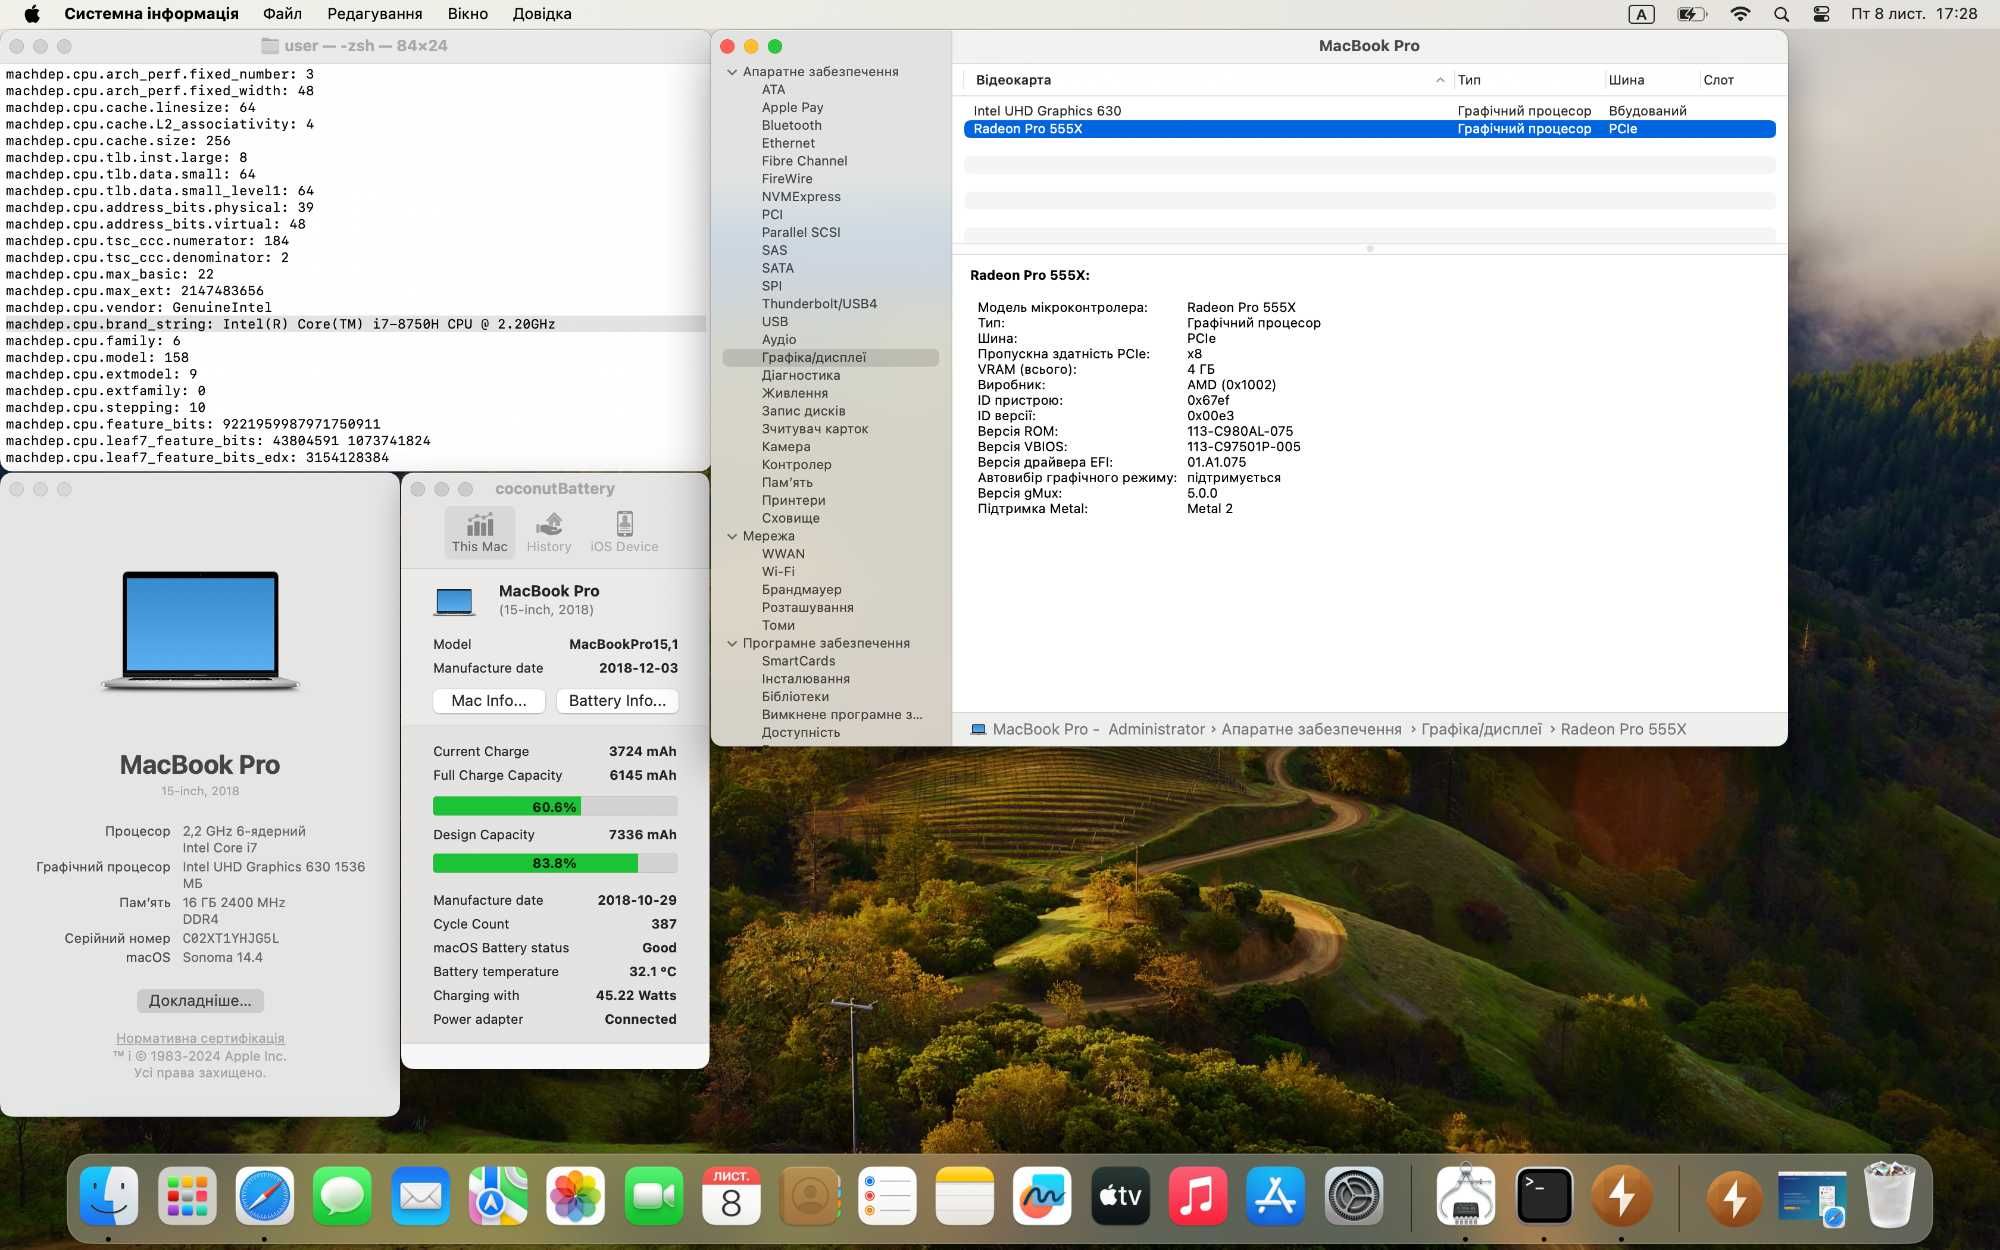Open Notes app in the Dock
This screenshot has width=2000, height=1250.
click(964, 1195)
